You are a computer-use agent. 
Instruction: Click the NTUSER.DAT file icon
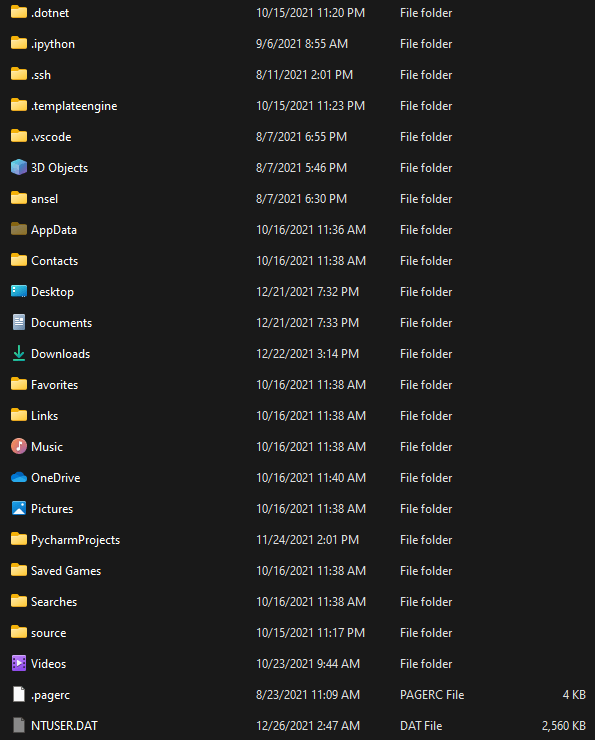click(19, 725)
